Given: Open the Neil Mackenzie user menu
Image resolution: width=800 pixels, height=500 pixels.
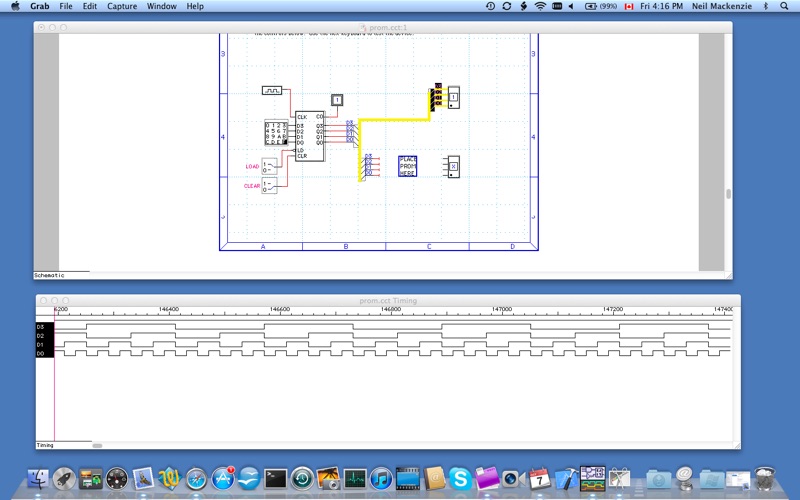Looking at the screenshot, I should (721, 6).
